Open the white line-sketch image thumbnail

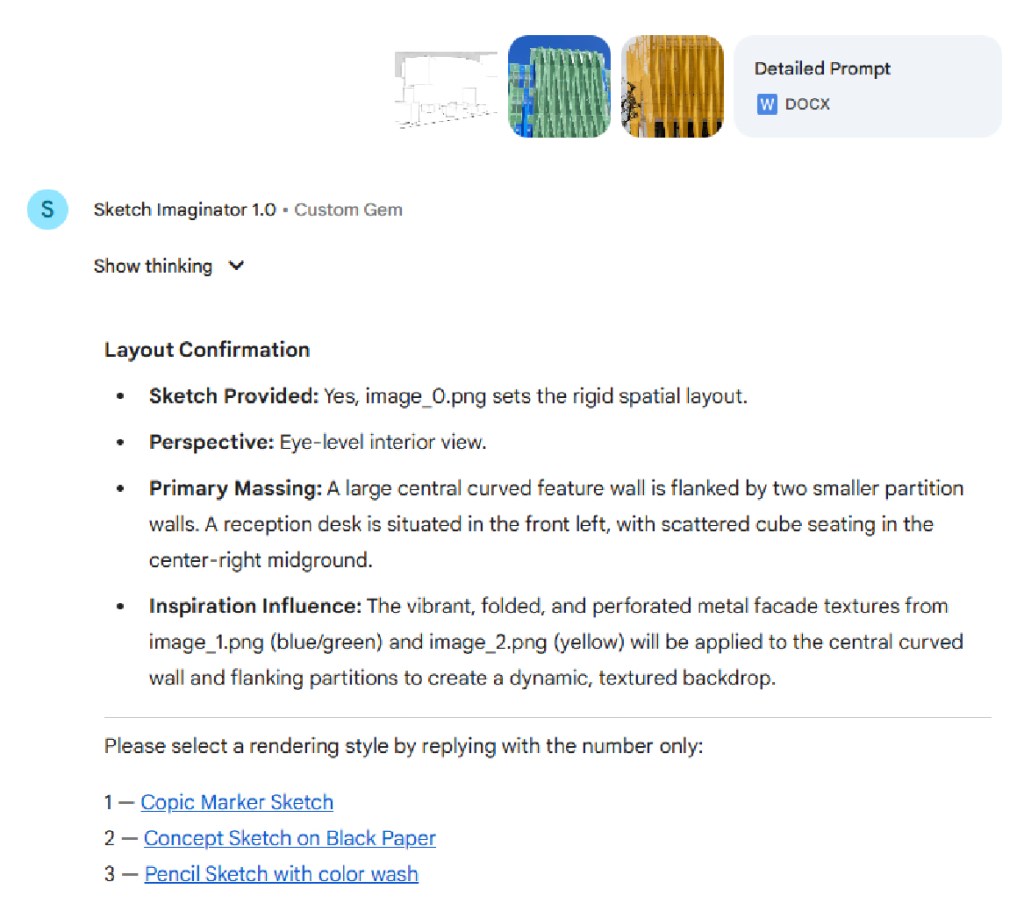coord(446,88)
